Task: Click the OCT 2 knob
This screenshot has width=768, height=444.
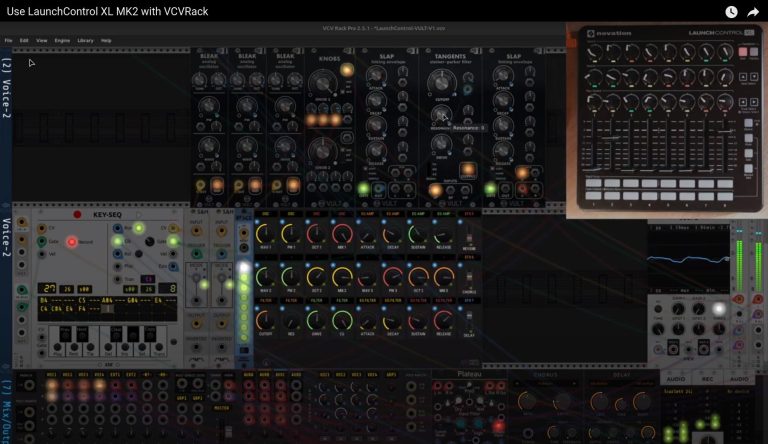Action: [316, 277]
